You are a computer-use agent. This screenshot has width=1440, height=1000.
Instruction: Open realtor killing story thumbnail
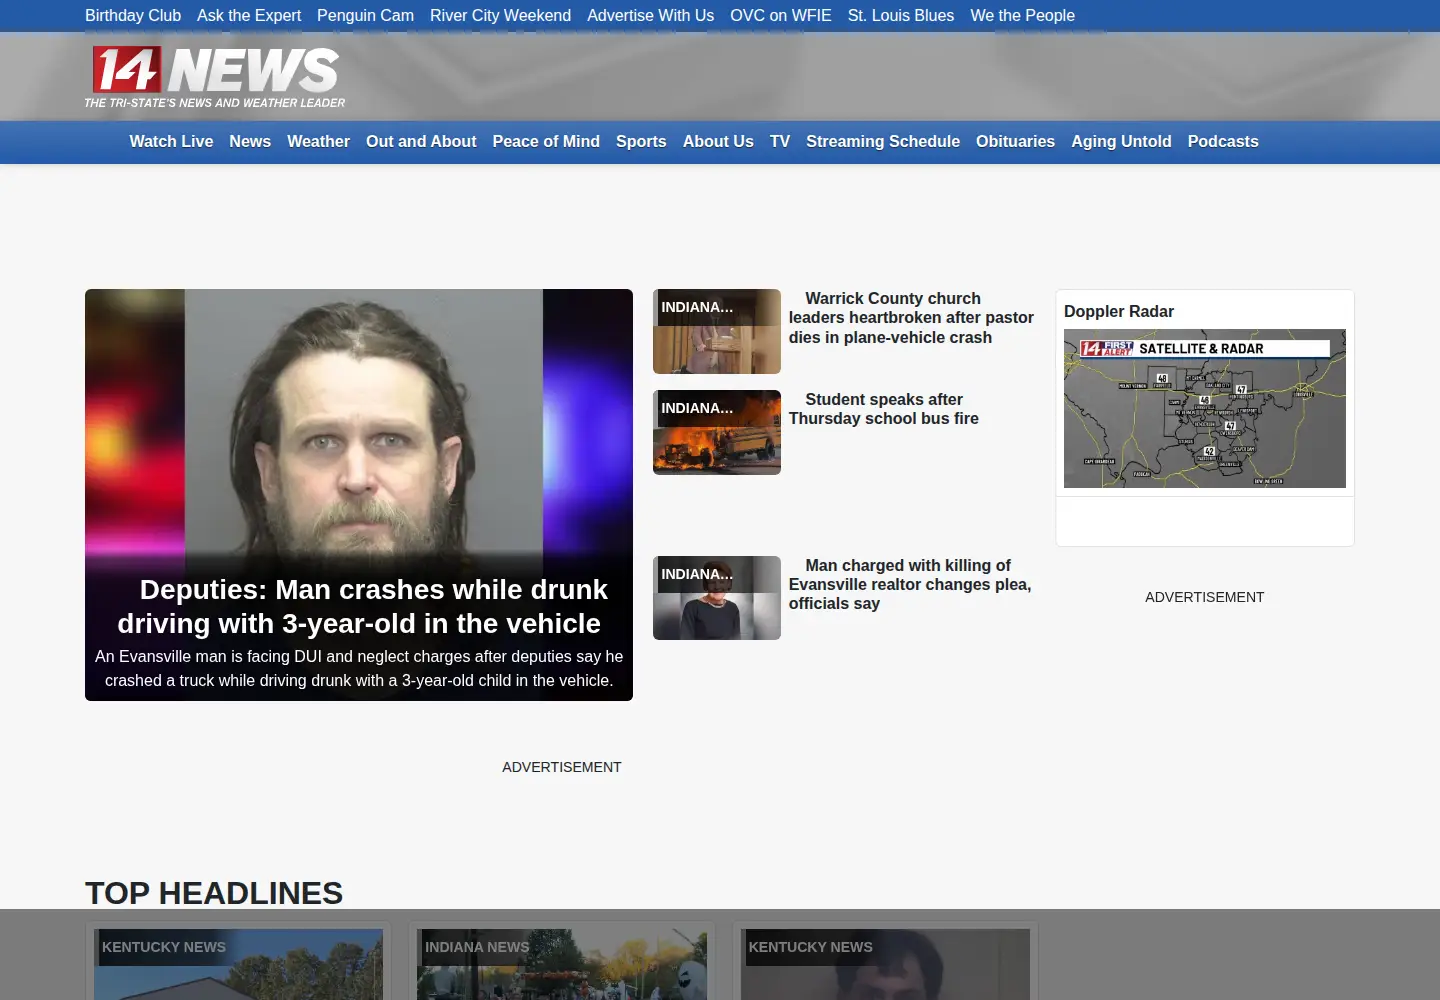click(717, 598)
